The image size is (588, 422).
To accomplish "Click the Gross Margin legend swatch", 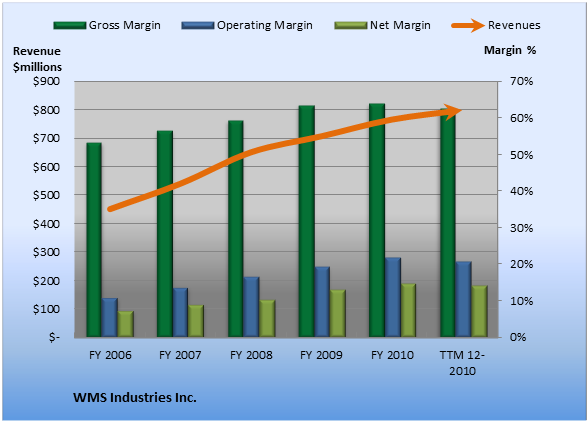I will [70, 26].
